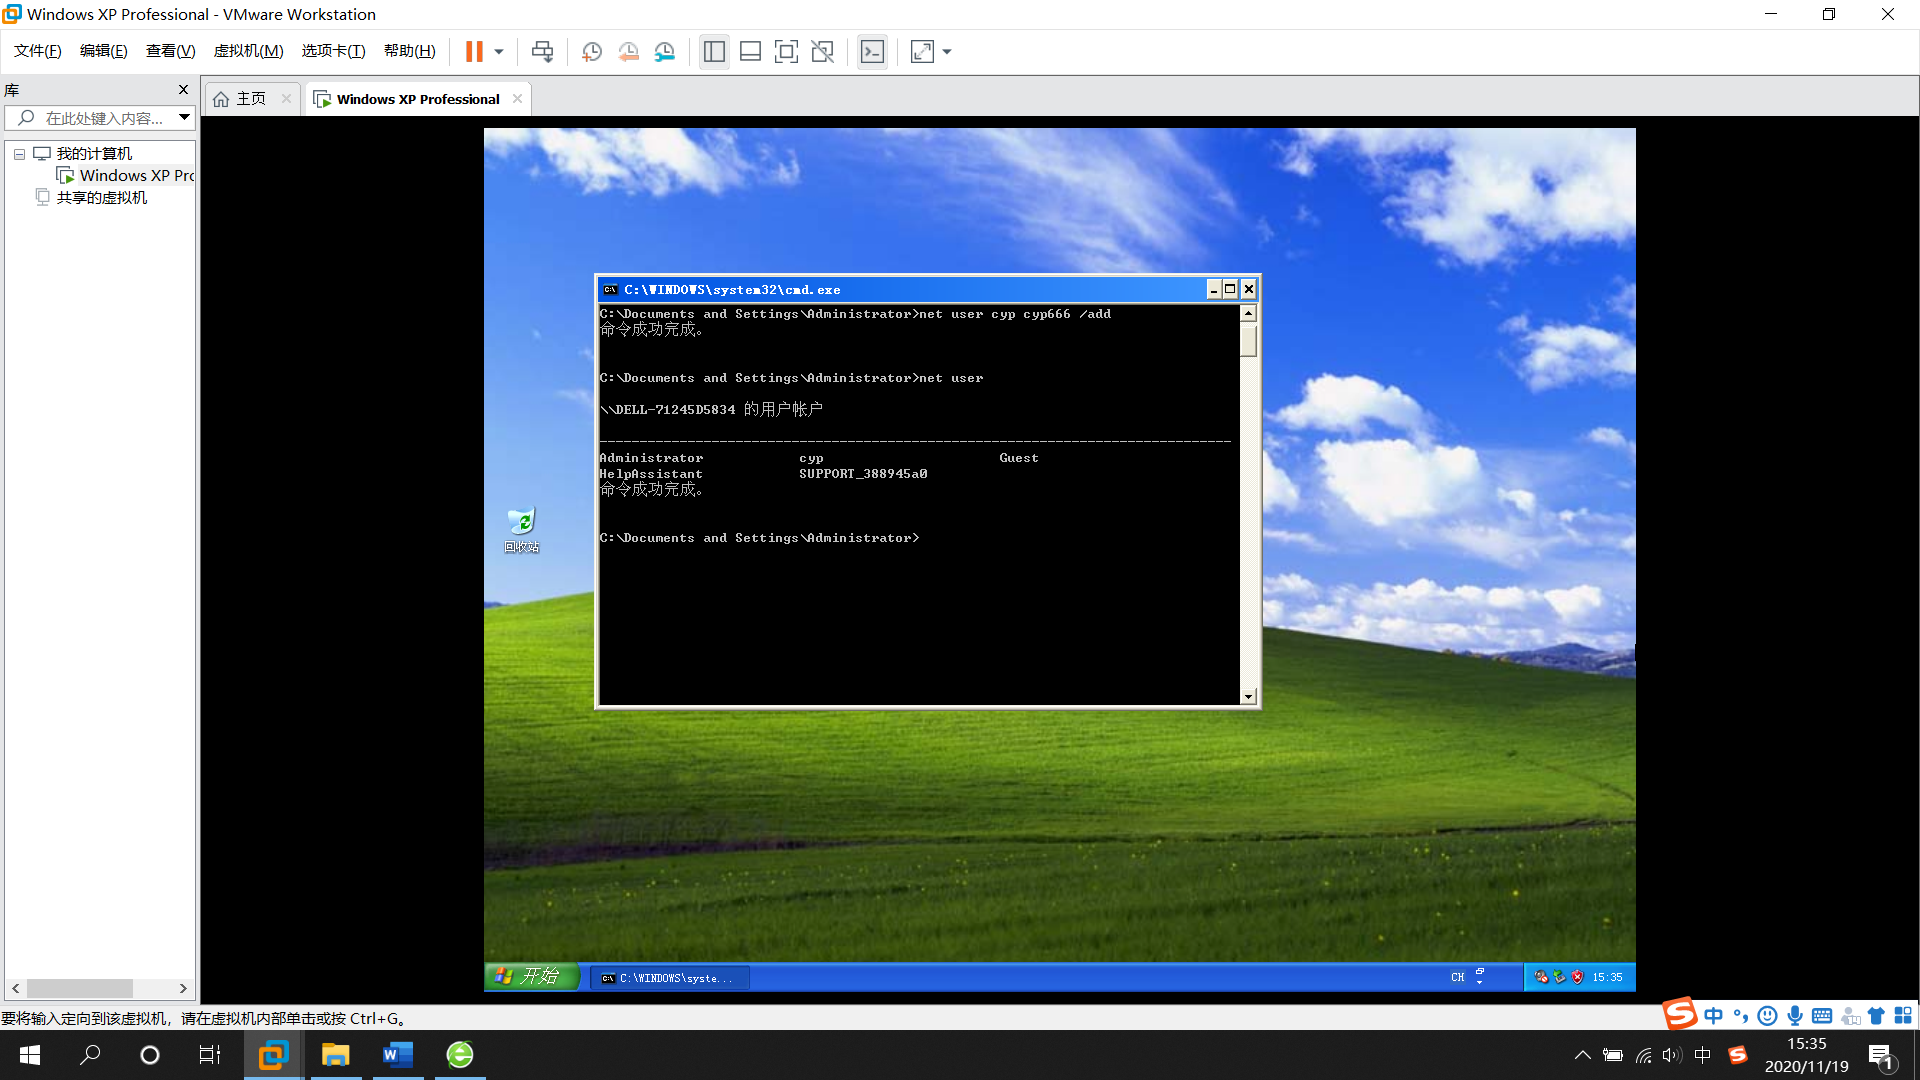Image resolution: width=1920 pixels, height=1080 pixels.
Task: Toggle the thumbnail bar view
Action: pos(750,52)
